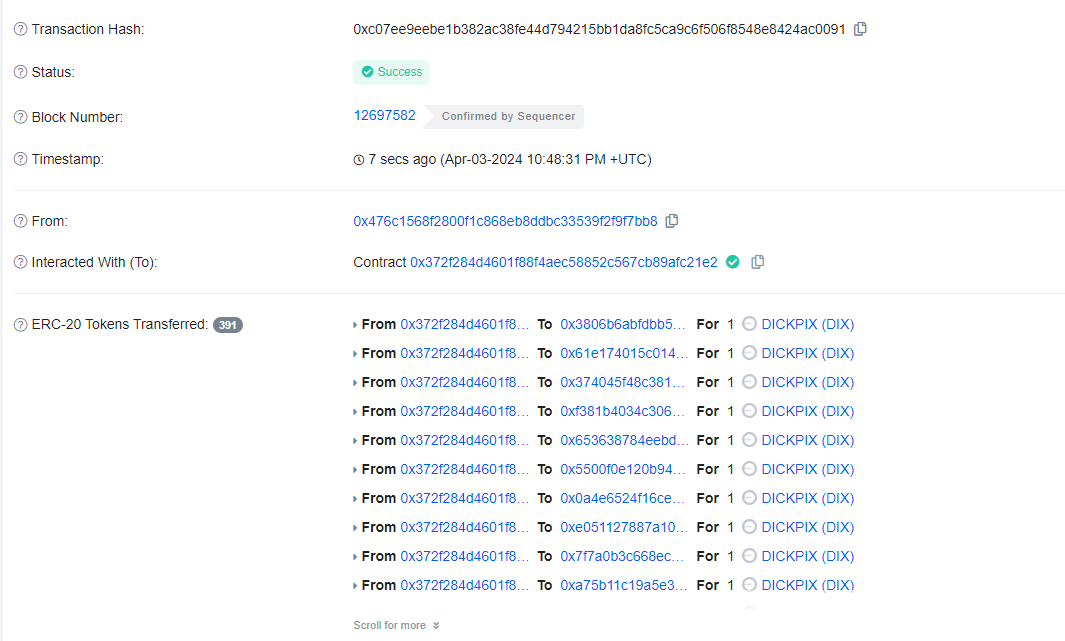Viewport: 1065px width, 641px height.
Task: Click Scroll for more below transfers
Action: tap(396, 625)
